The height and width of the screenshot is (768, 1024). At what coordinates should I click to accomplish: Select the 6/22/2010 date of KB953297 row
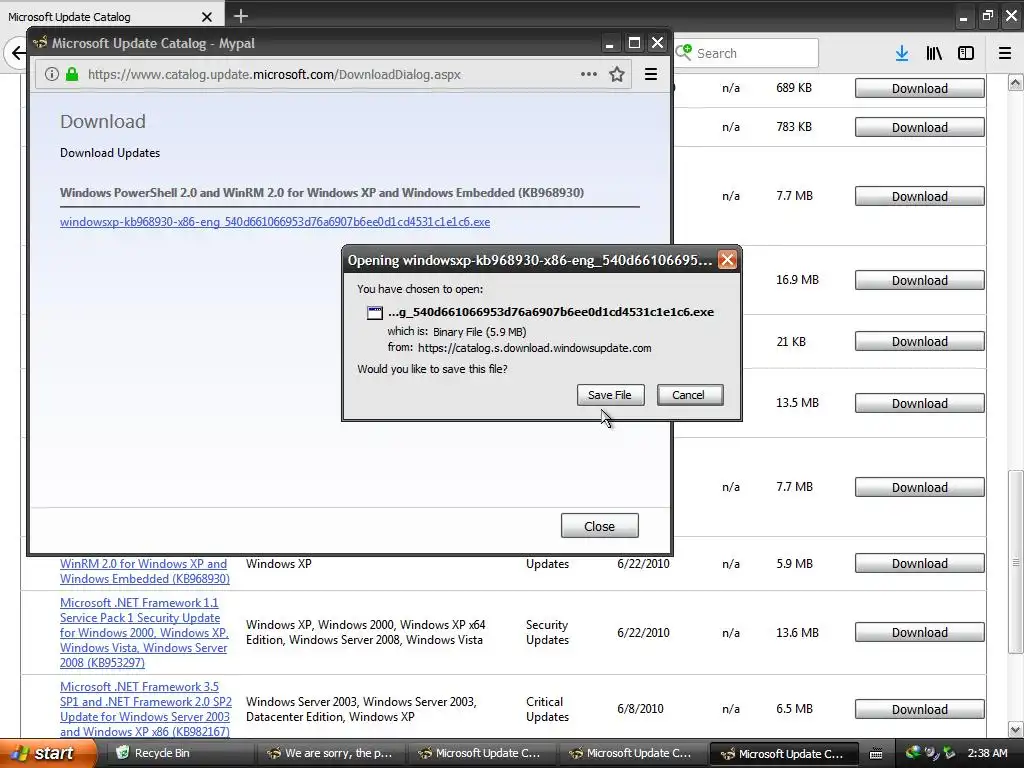643,633
